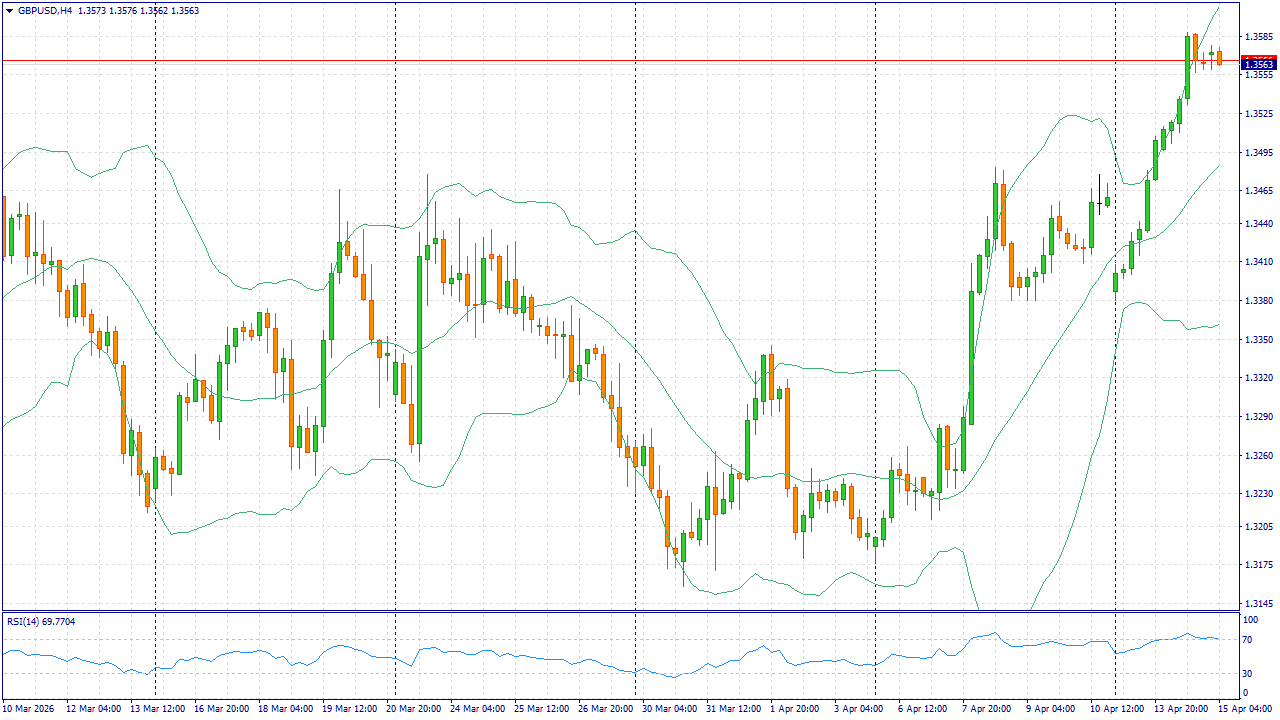Image resolution: width=1280 pixels, height=720 pixels.
Task: Click the RSI 100 level scale label
Action: pyautogui.click(x=1249, y=621)
